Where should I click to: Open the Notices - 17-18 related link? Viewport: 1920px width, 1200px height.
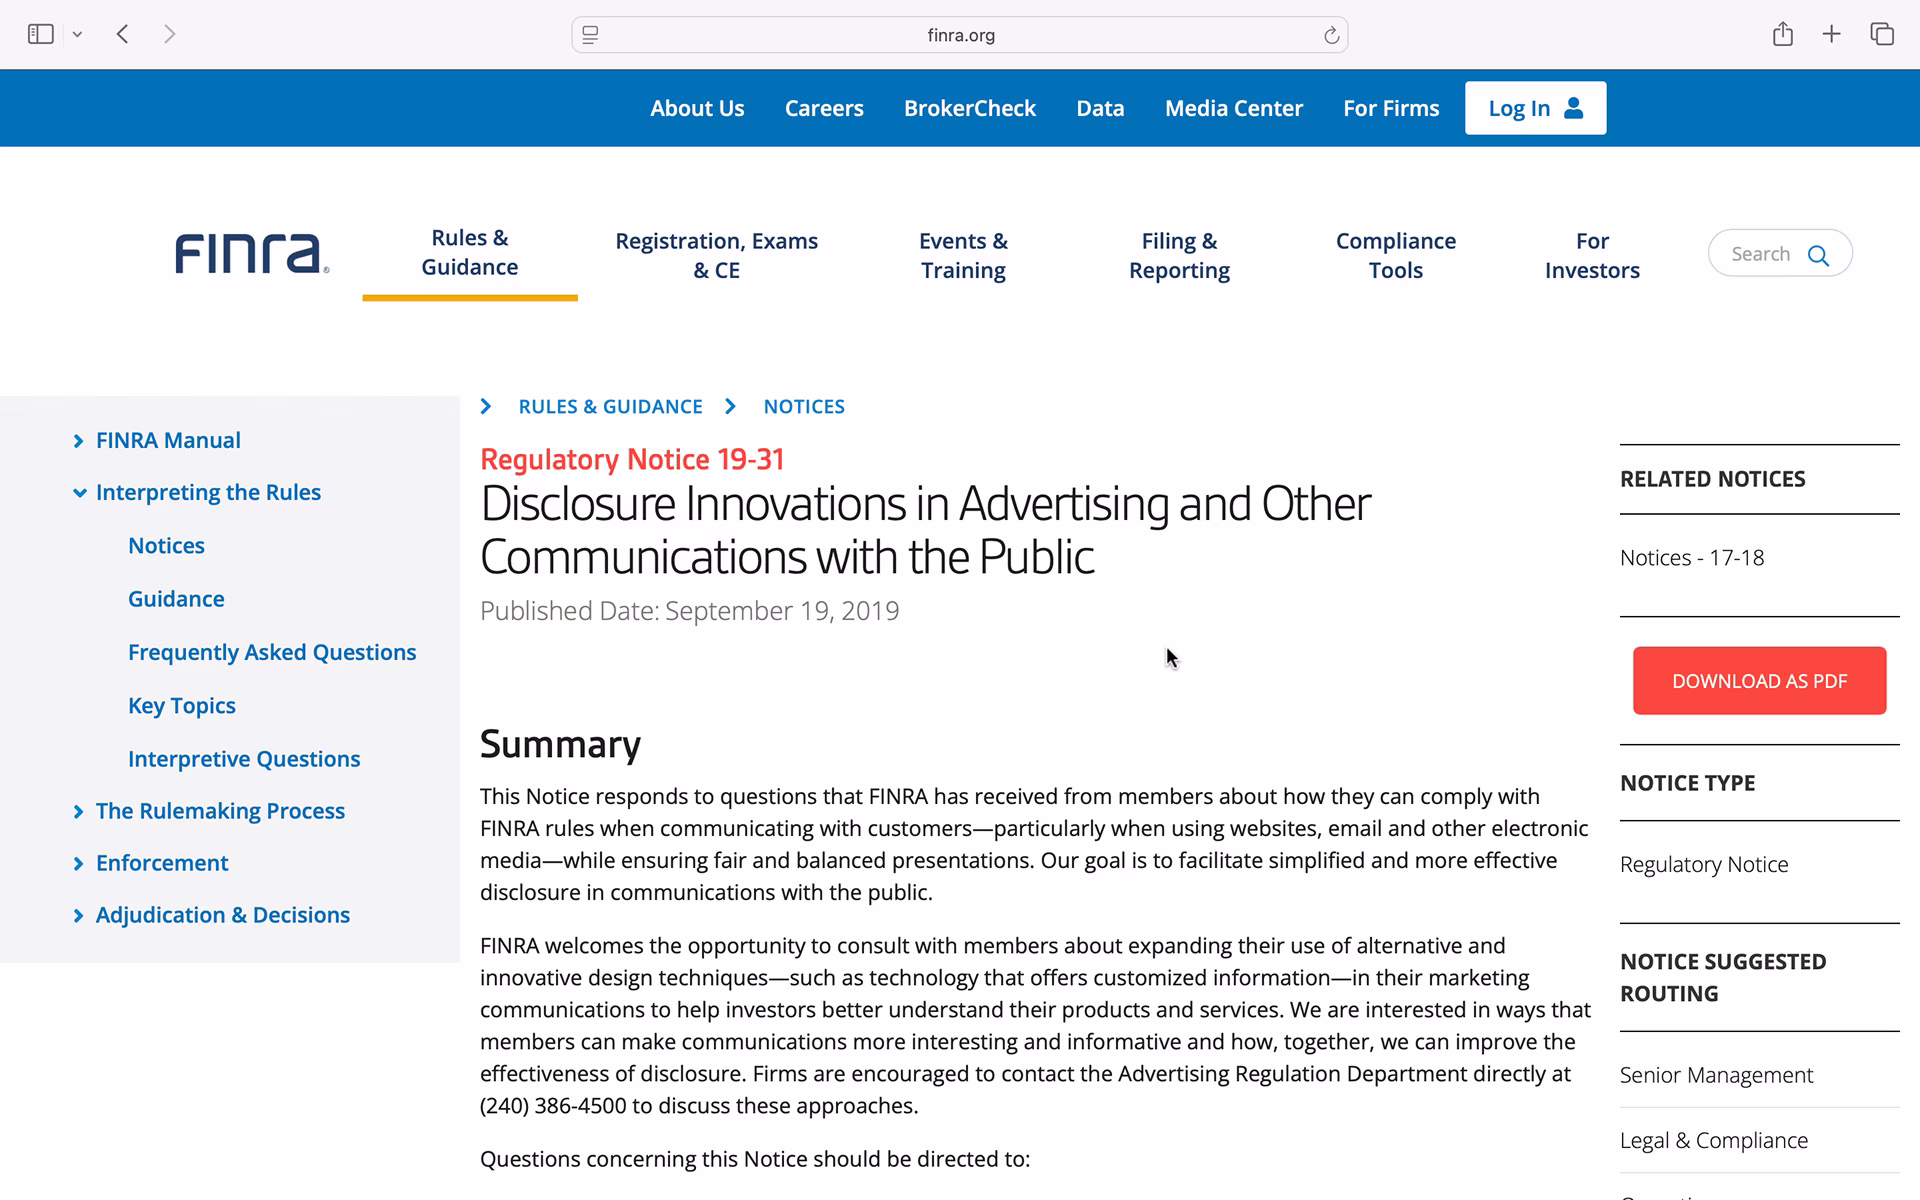pyautogui.click(x=1691, y=558)
